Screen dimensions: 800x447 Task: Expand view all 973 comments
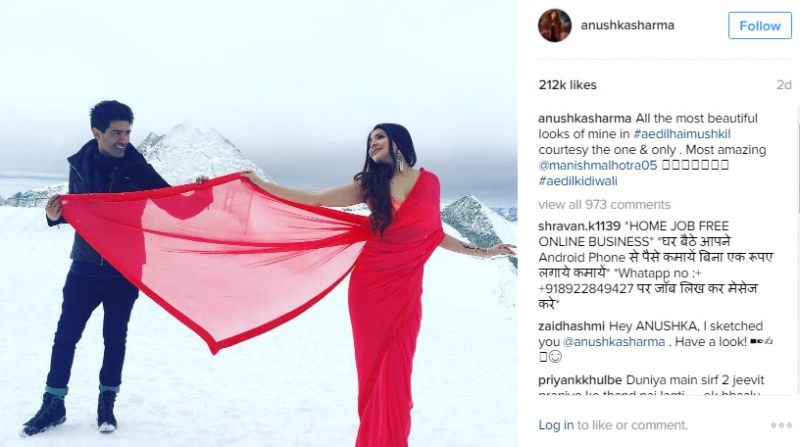pos(604,205)
